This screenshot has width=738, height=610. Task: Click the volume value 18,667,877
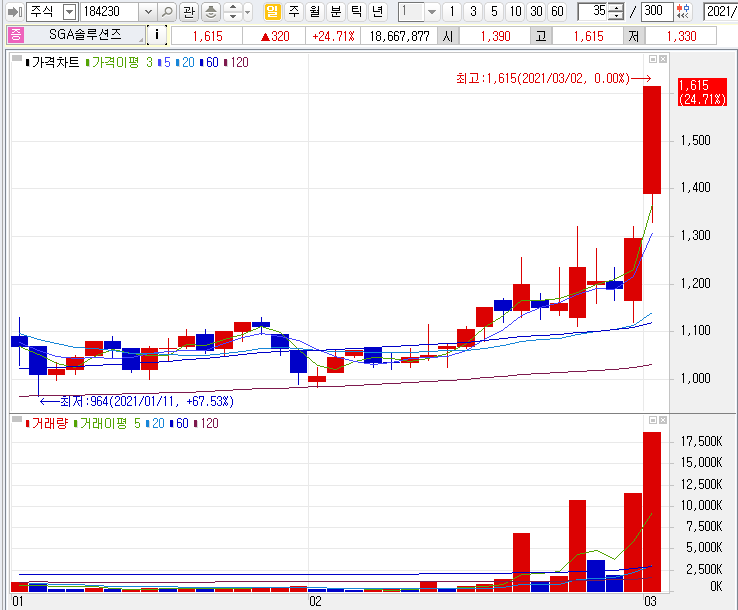click(x=399, y=36)
